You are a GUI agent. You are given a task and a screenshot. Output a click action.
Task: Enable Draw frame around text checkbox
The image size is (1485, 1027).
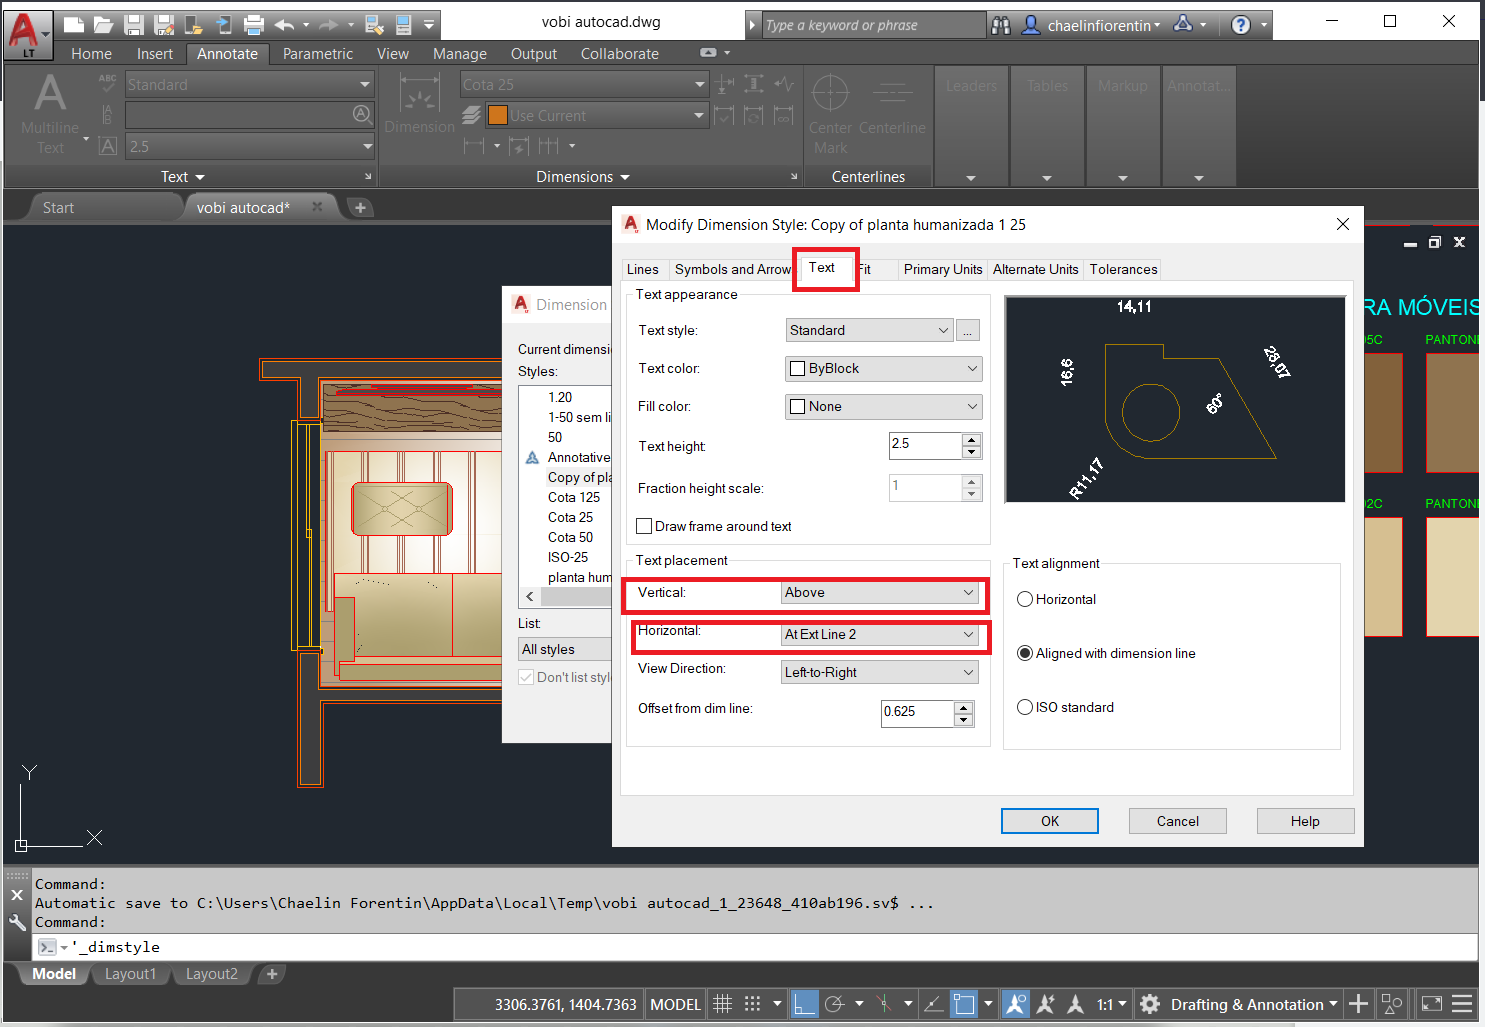pos(645,526)
